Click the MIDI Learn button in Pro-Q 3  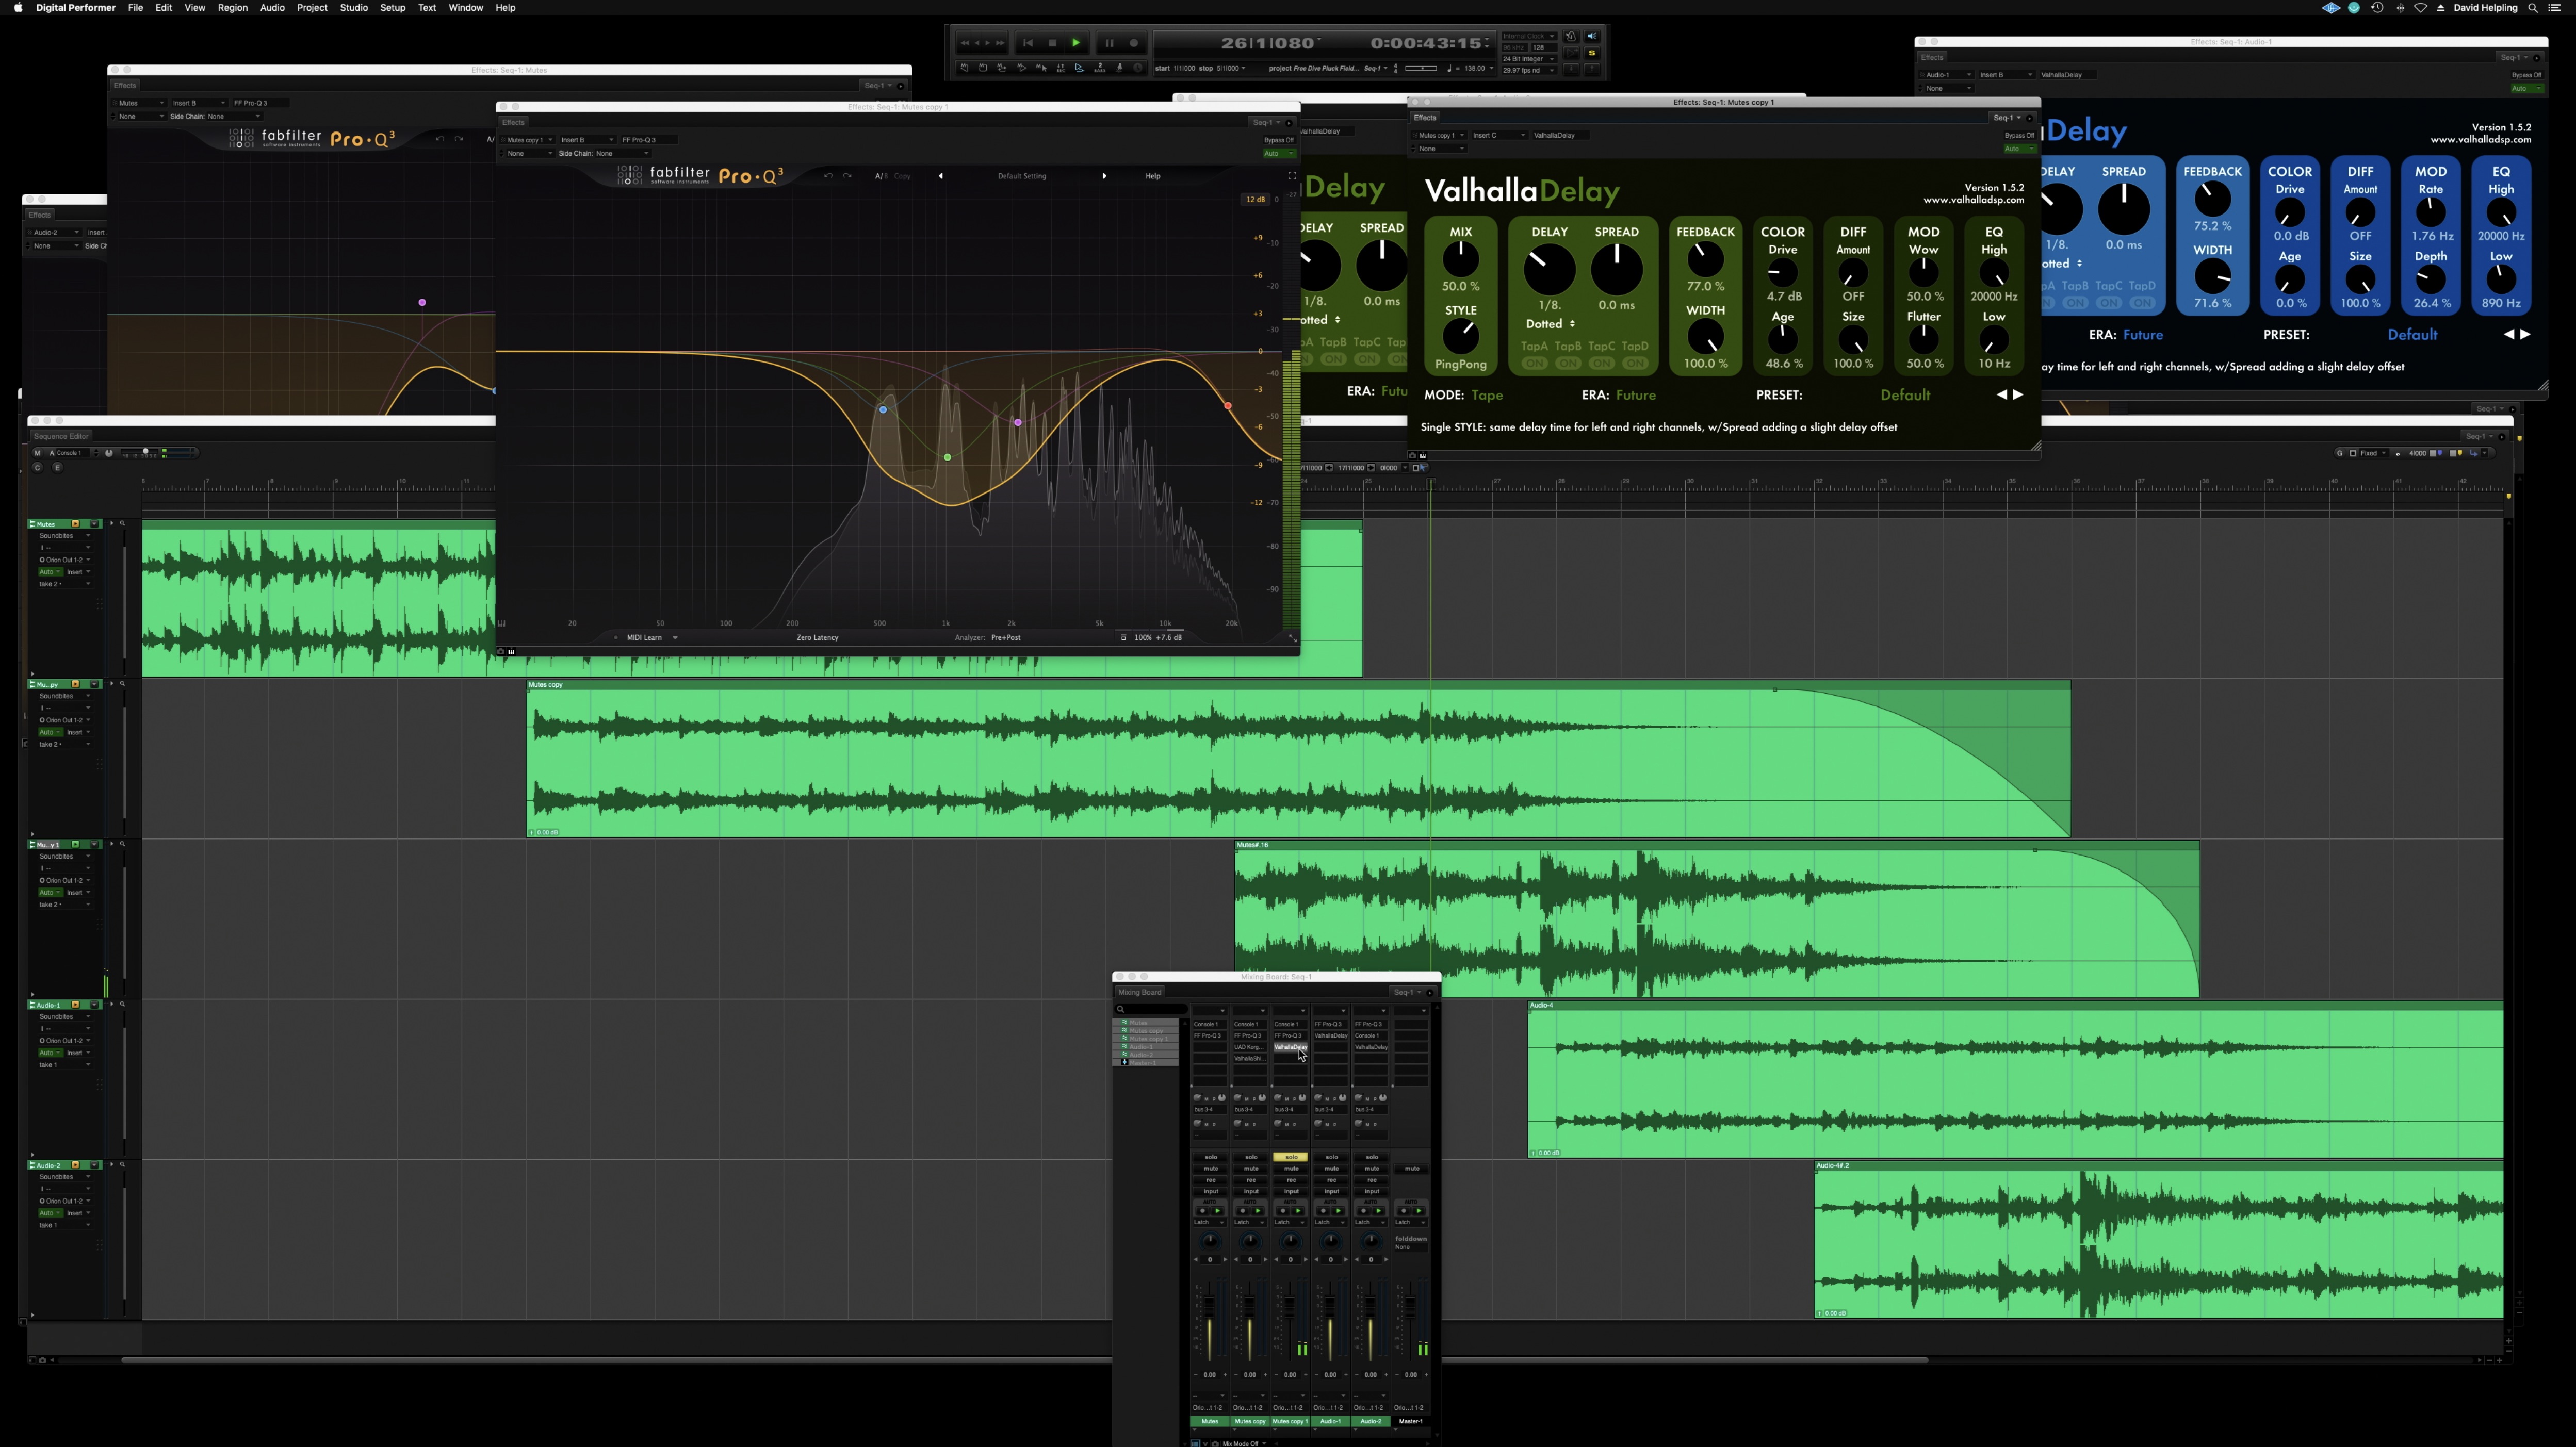644,637
